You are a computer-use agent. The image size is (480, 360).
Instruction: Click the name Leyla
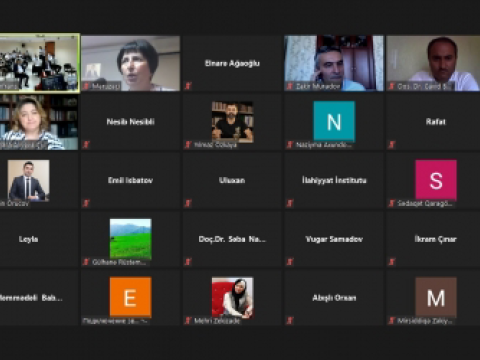coord(28,239)
